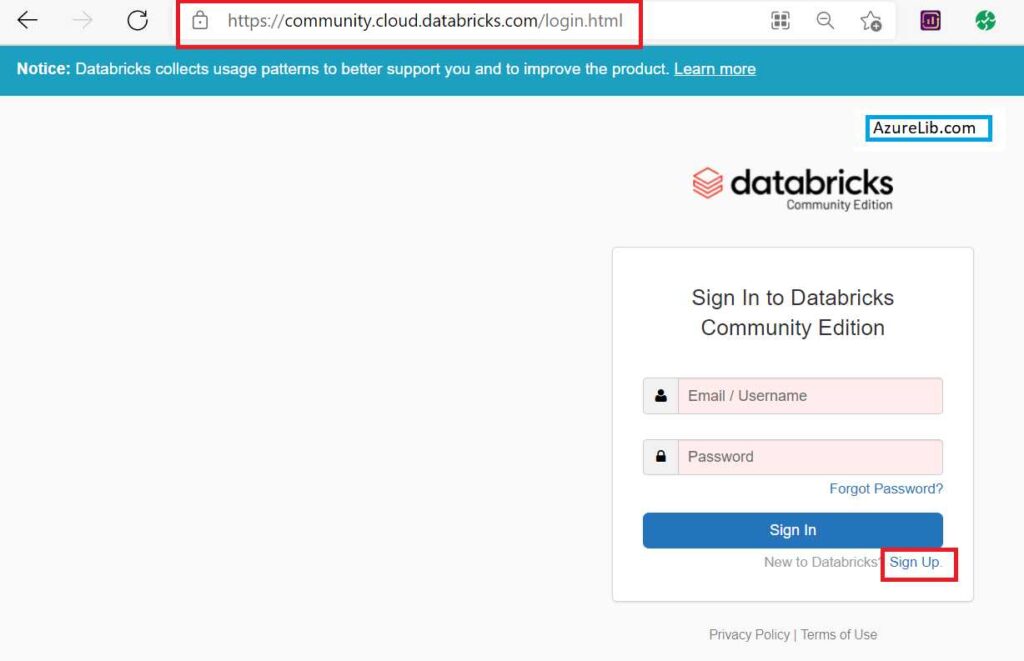Open the Learn more link in notice
The height and width of the screenshot is (661, 1024).
point(714,69)
